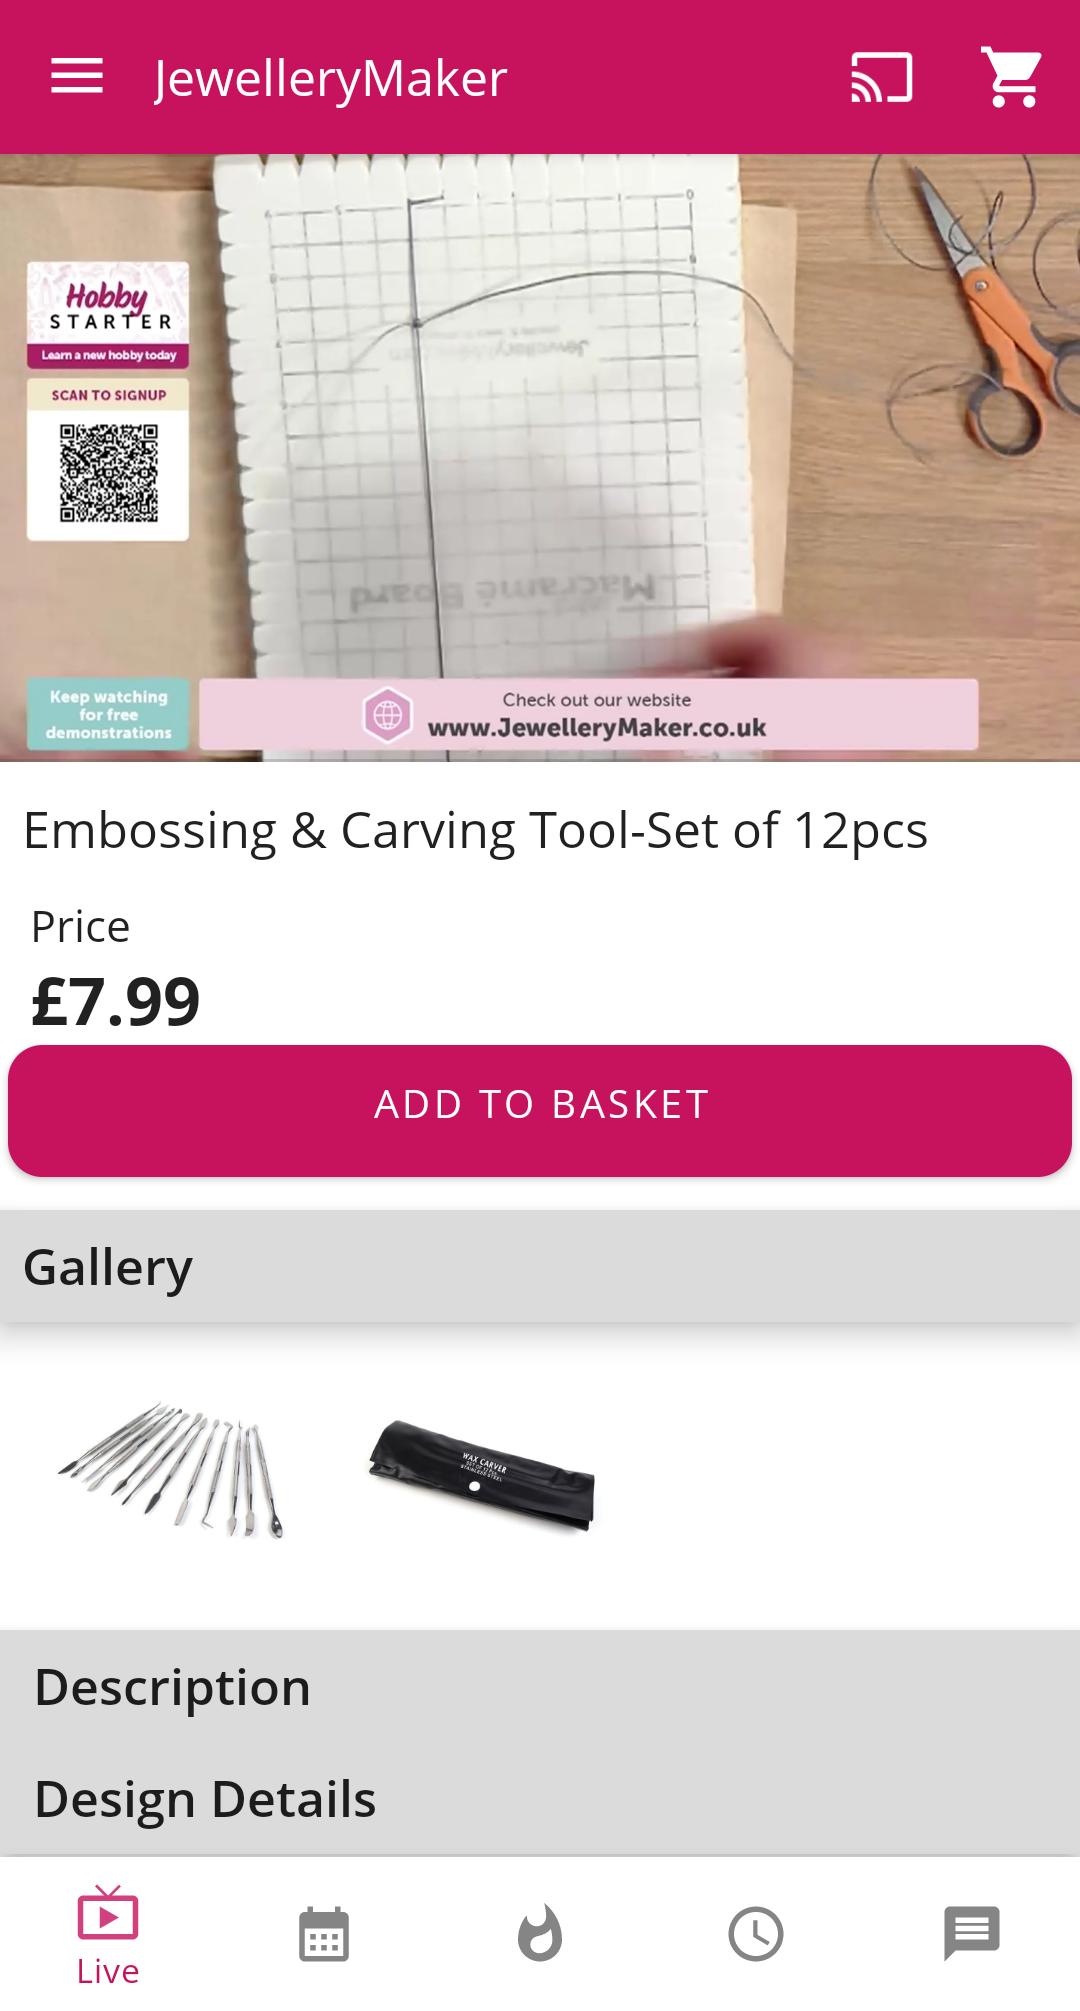
Task: Open the shopping cart
Action: 1012,77
